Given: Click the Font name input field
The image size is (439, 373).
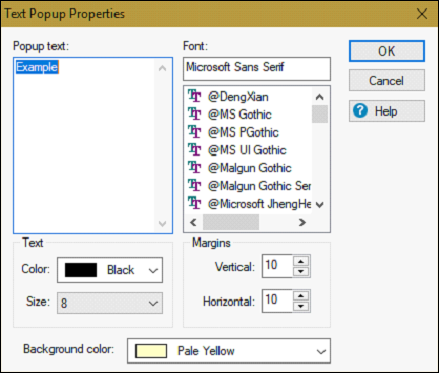Looking at the screenshot, I should (257, 69).
